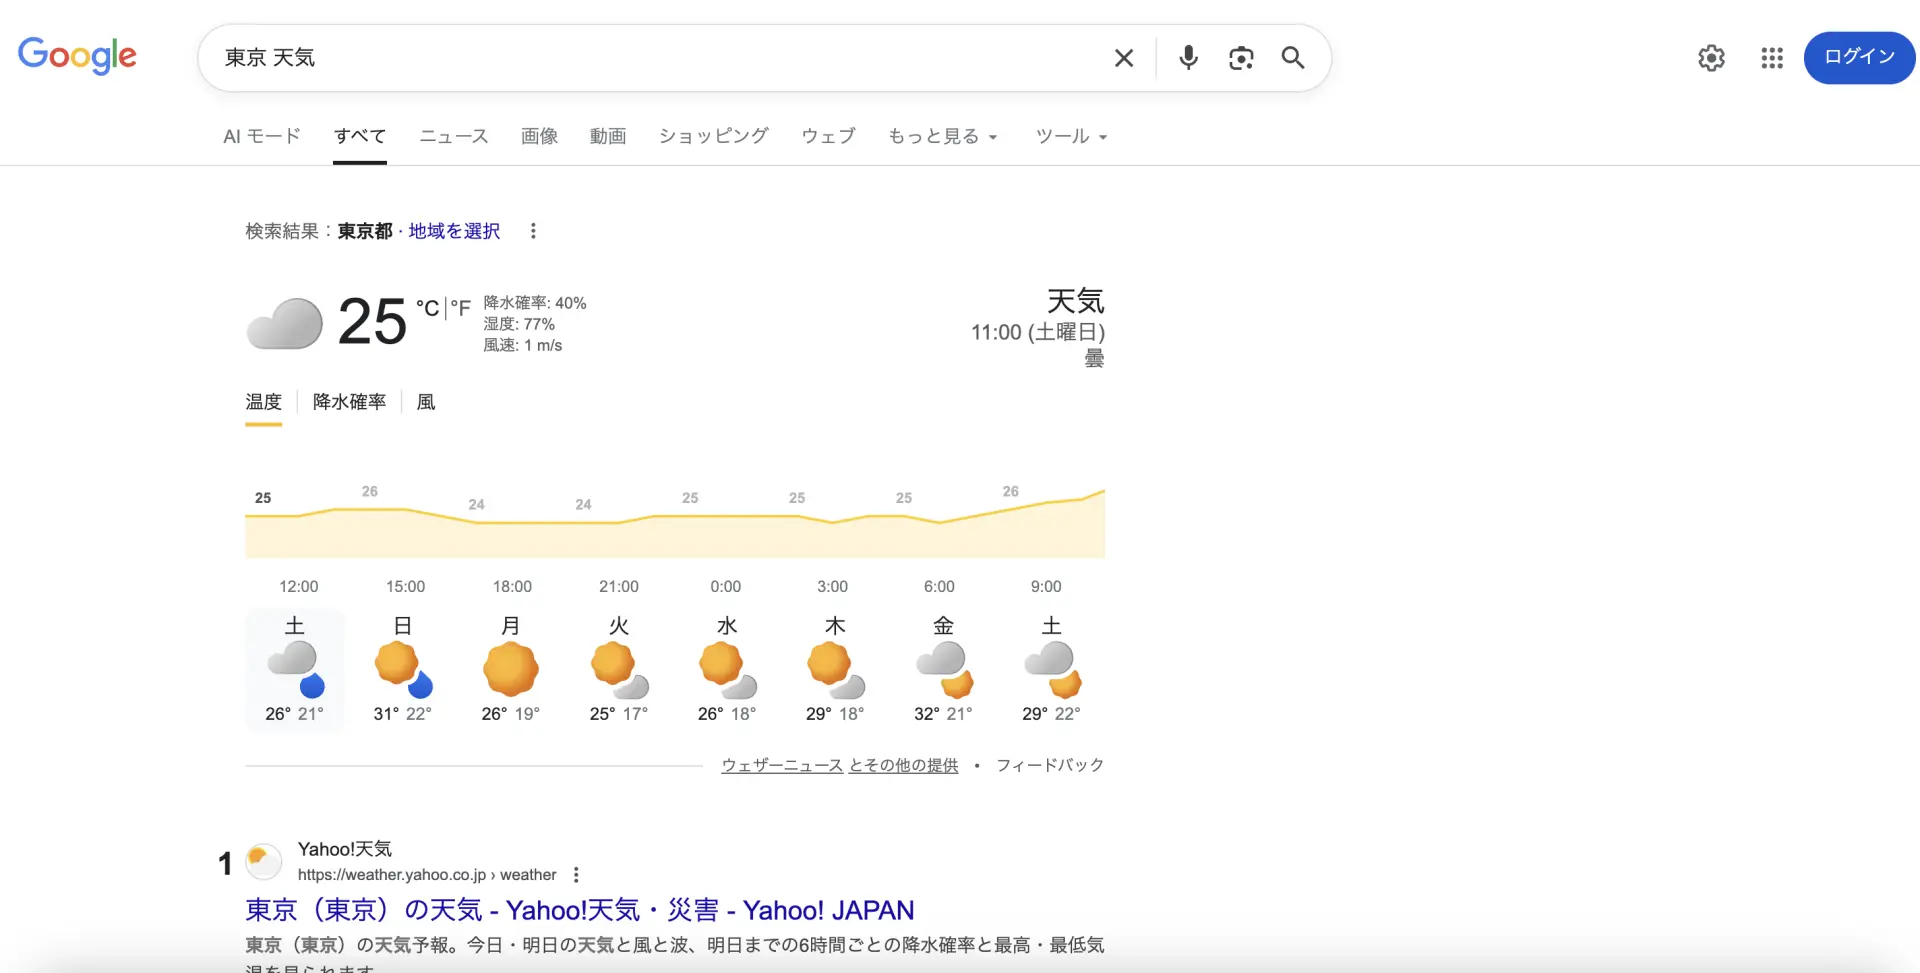Click the Google logo
The image size is (1920, 973).
(77, 56)
